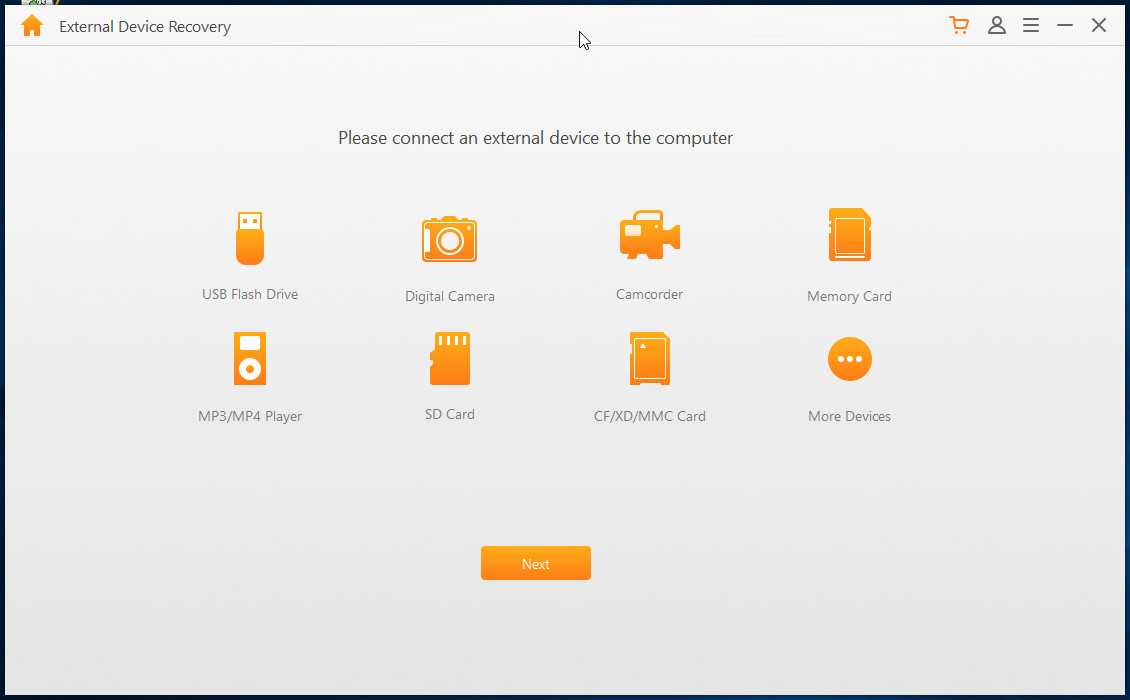Pick the CF/XD/MMC Card icon
Viewport: 1130px width, 700px height.
[649, 359]
